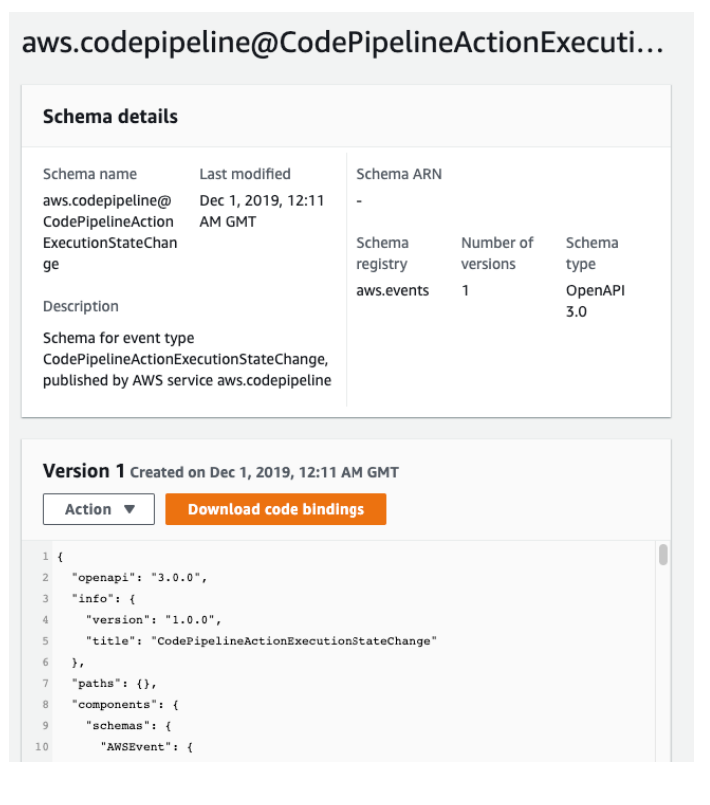Select the Created on Dec 1, 2019 text
The width and height of the screenshot is (710, 805).
click(x=264, y=472)
